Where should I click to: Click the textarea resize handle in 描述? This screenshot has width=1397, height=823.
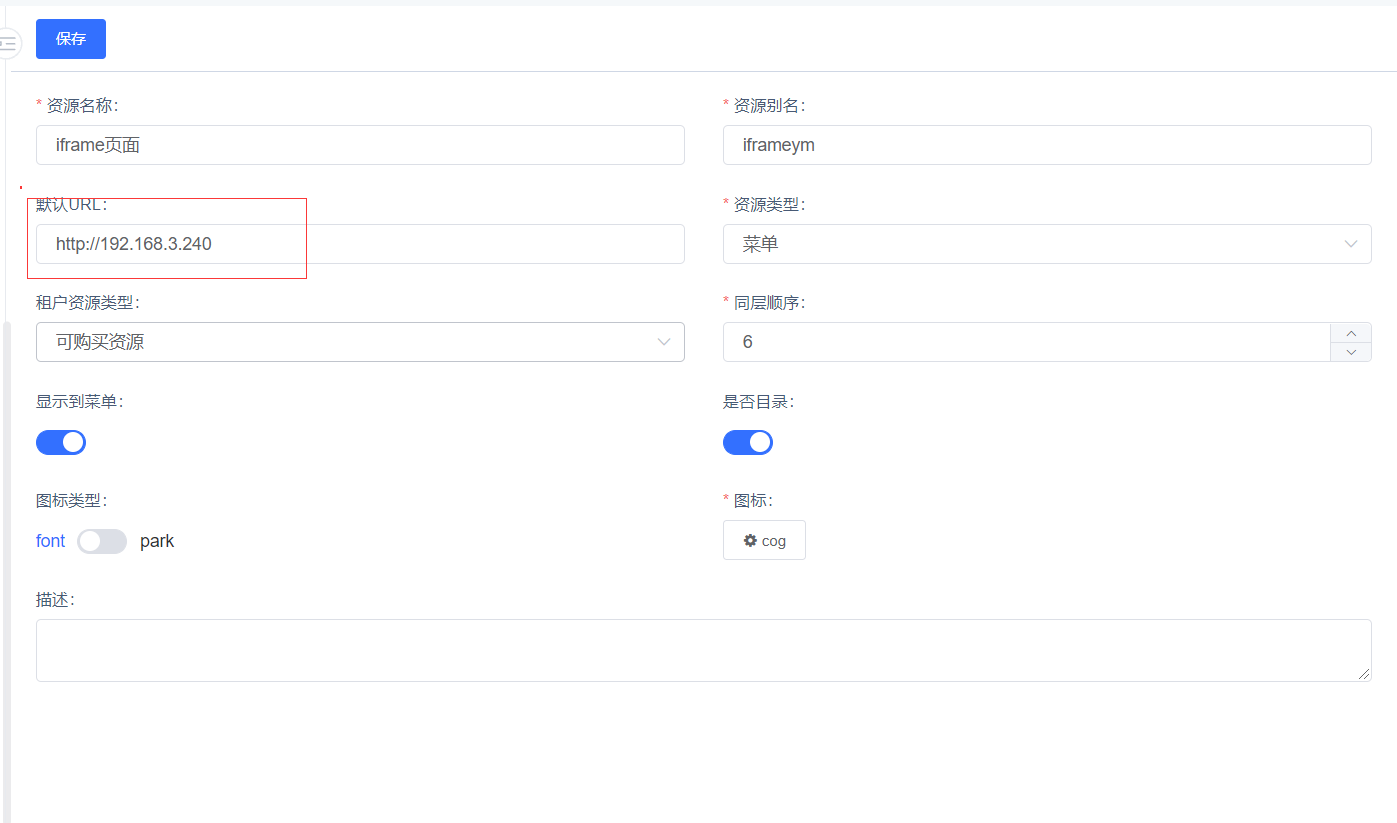click(x=1364, y=675)
